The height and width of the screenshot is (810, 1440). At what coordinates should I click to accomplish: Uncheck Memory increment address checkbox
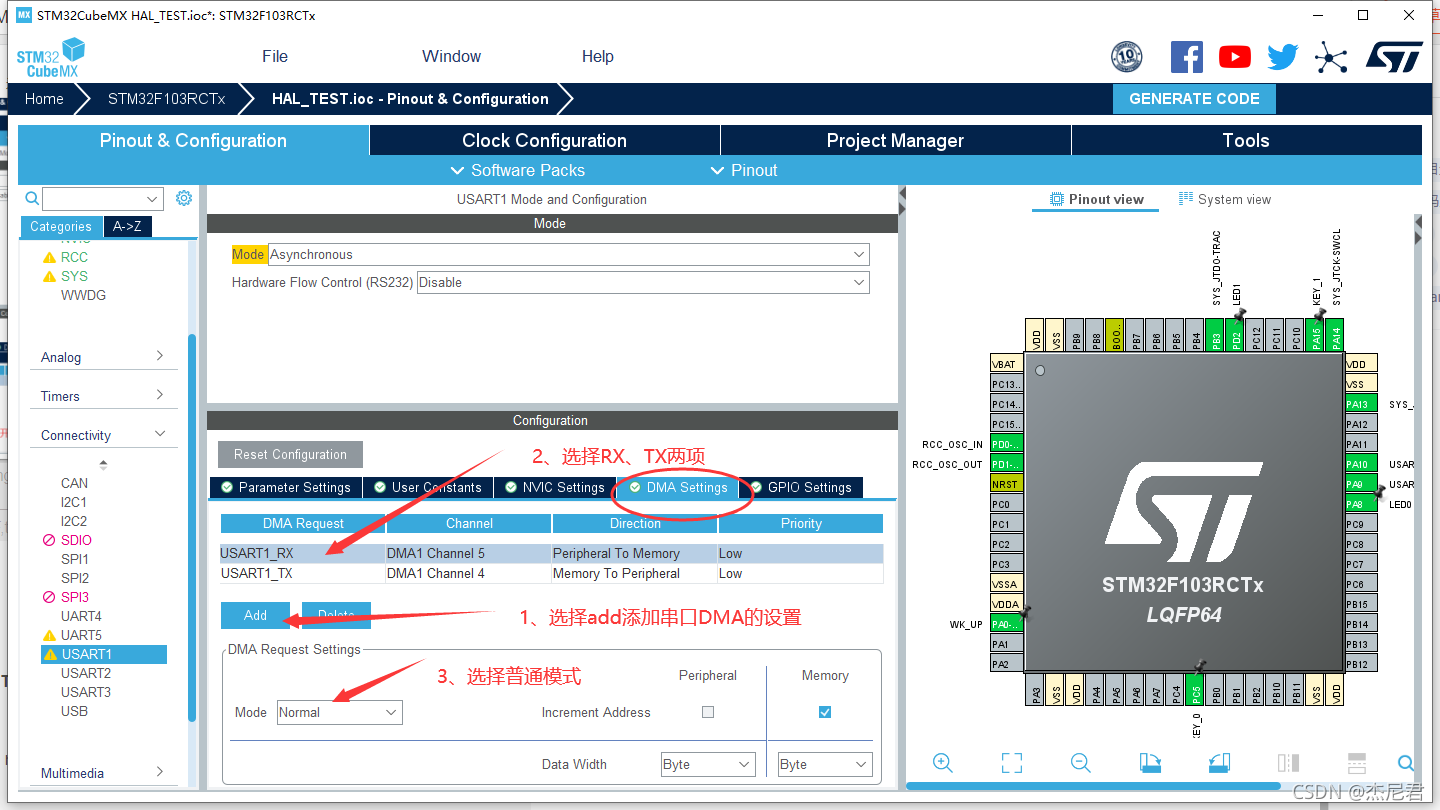pyautogui.click(x=825, y=712)
